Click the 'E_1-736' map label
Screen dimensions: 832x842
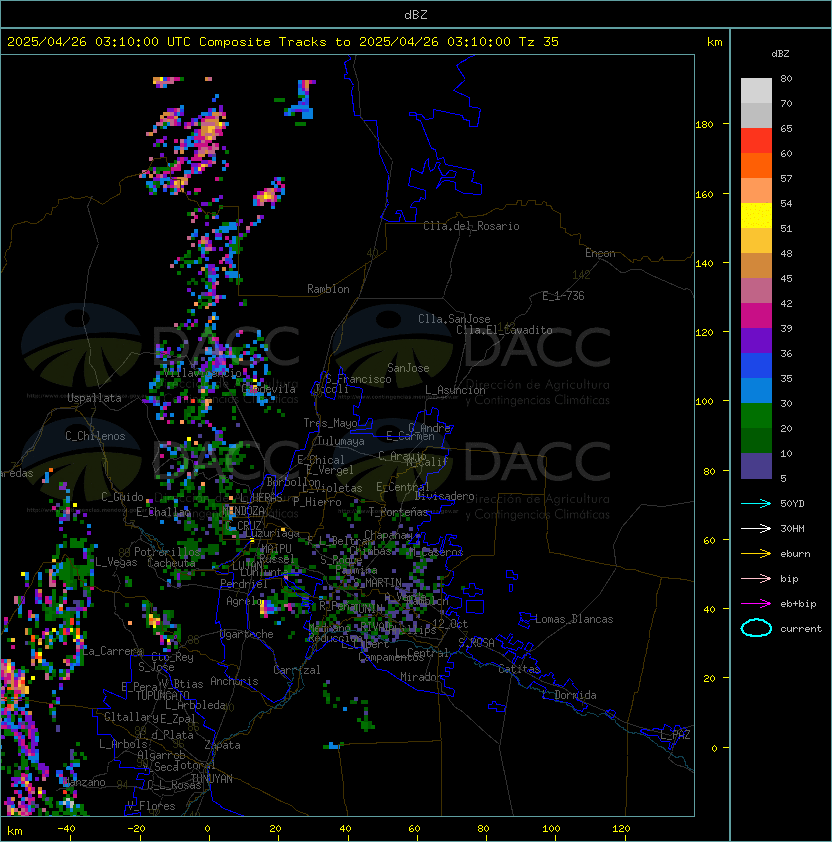(563, 296)
